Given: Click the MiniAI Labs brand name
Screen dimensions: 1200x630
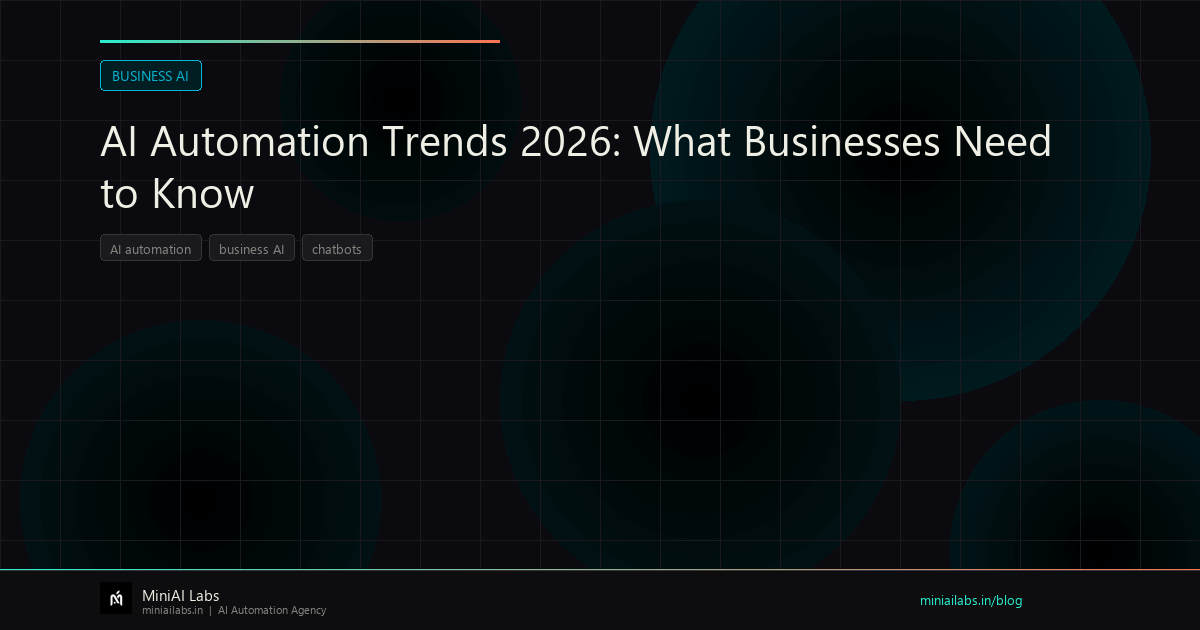Looking at the screenshot, I should pyautogui.click(x=181, y=596).
